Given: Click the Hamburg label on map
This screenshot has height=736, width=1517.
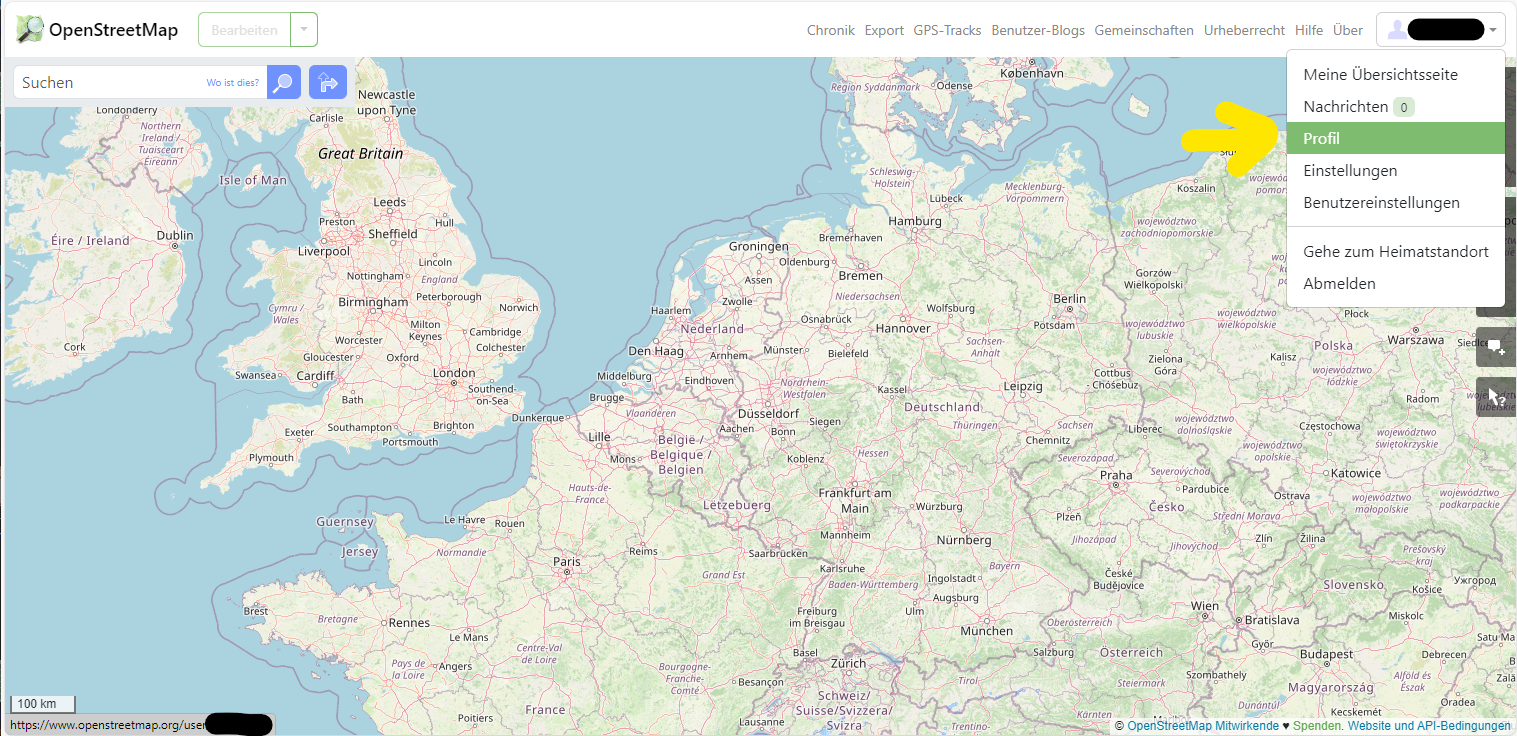Looking at the screenshot, I should point(915,221).
